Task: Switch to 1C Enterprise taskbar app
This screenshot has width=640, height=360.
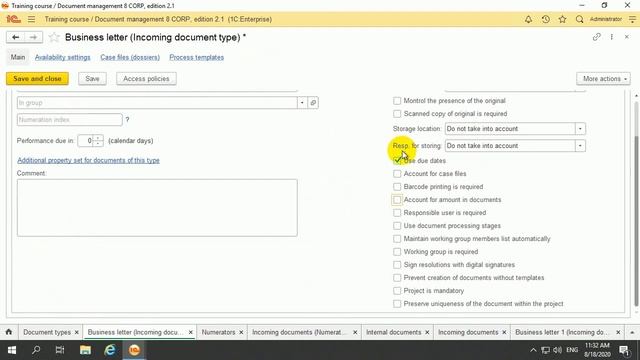Action: (x=134, y=350)
